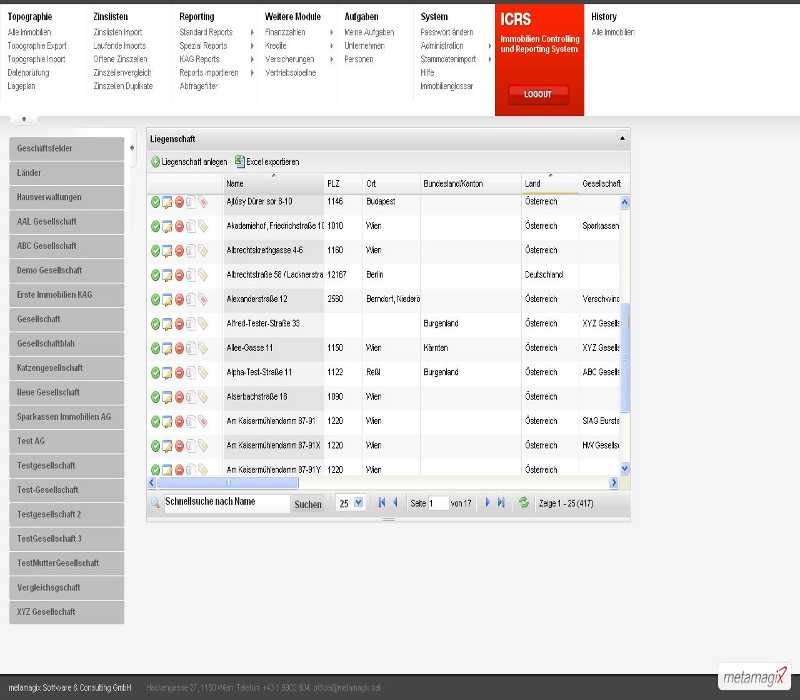This screenshot has height=700, width=800.
Task: Sort grid by Land column header
Action: (x=549, y=184)
